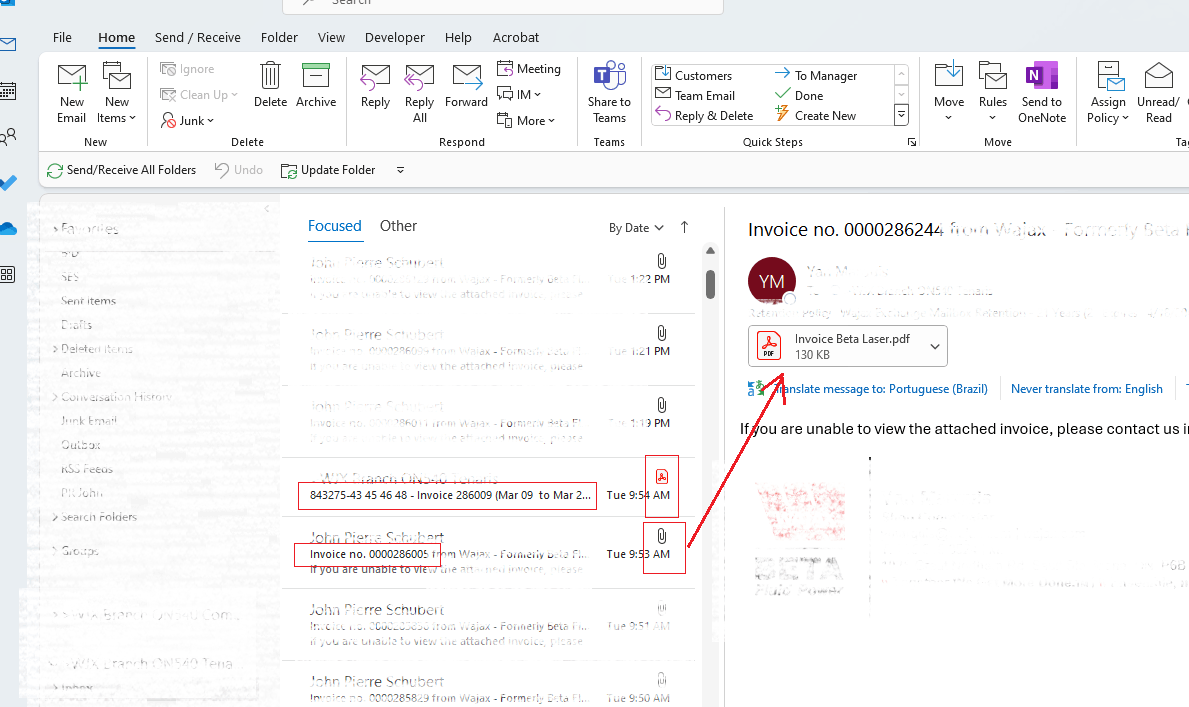Viewport: 1189px width, 707px height.
Task: Open To Do from the navigation bar
Action: click(8, 183)
